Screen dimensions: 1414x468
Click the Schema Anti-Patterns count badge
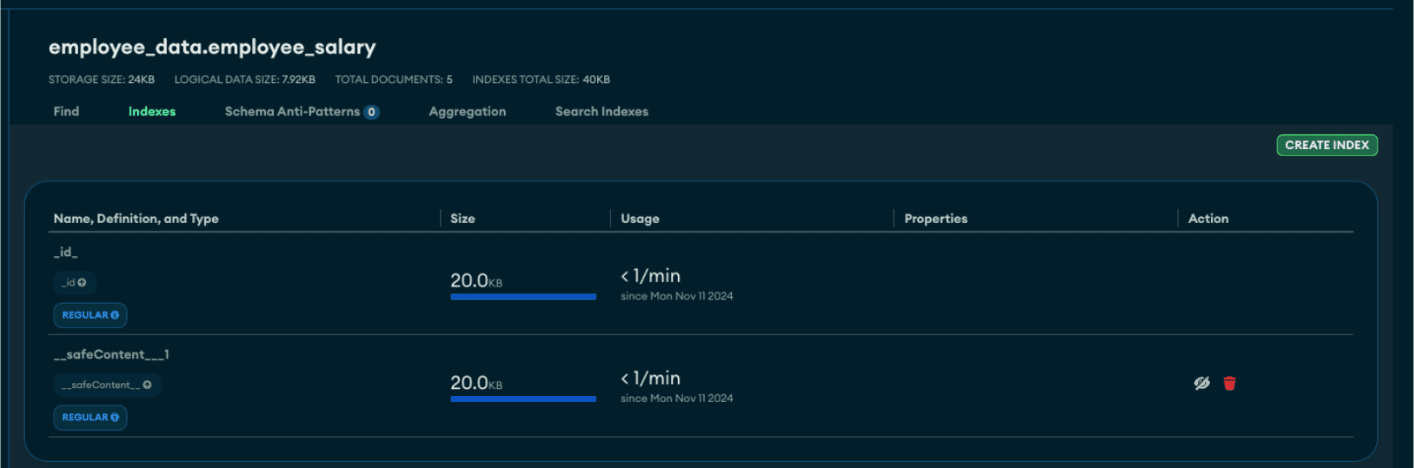click(371, 112)
